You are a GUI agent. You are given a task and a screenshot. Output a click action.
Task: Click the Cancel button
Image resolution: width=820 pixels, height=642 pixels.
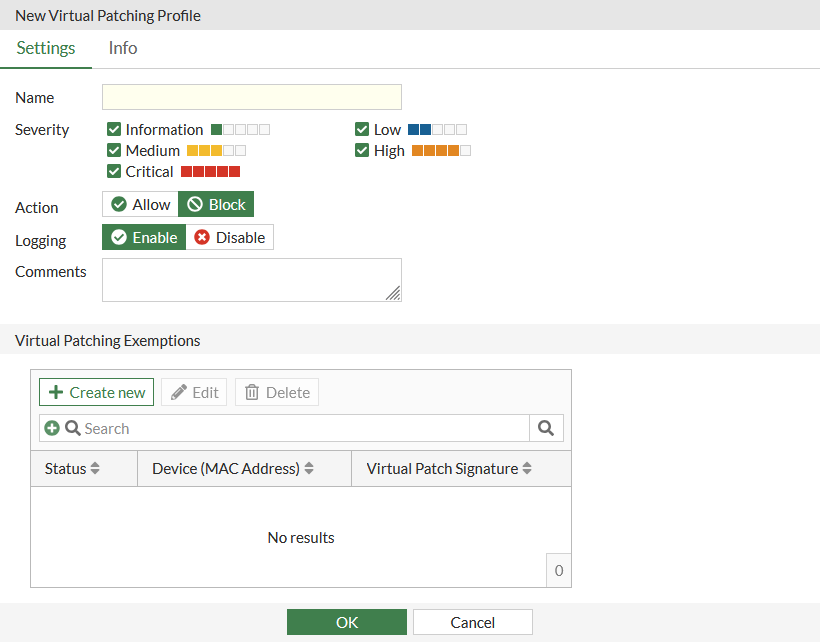(x=472, y=622)
